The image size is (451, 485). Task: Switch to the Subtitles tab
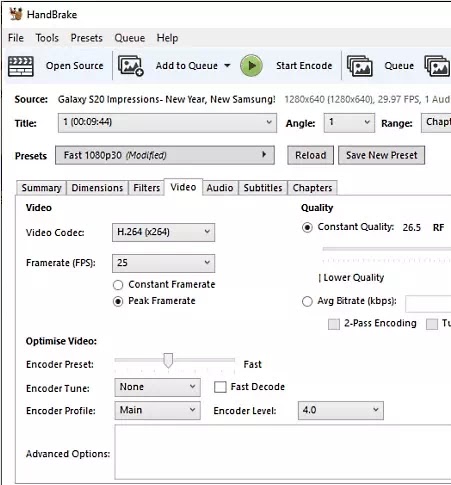coord(263,188)
